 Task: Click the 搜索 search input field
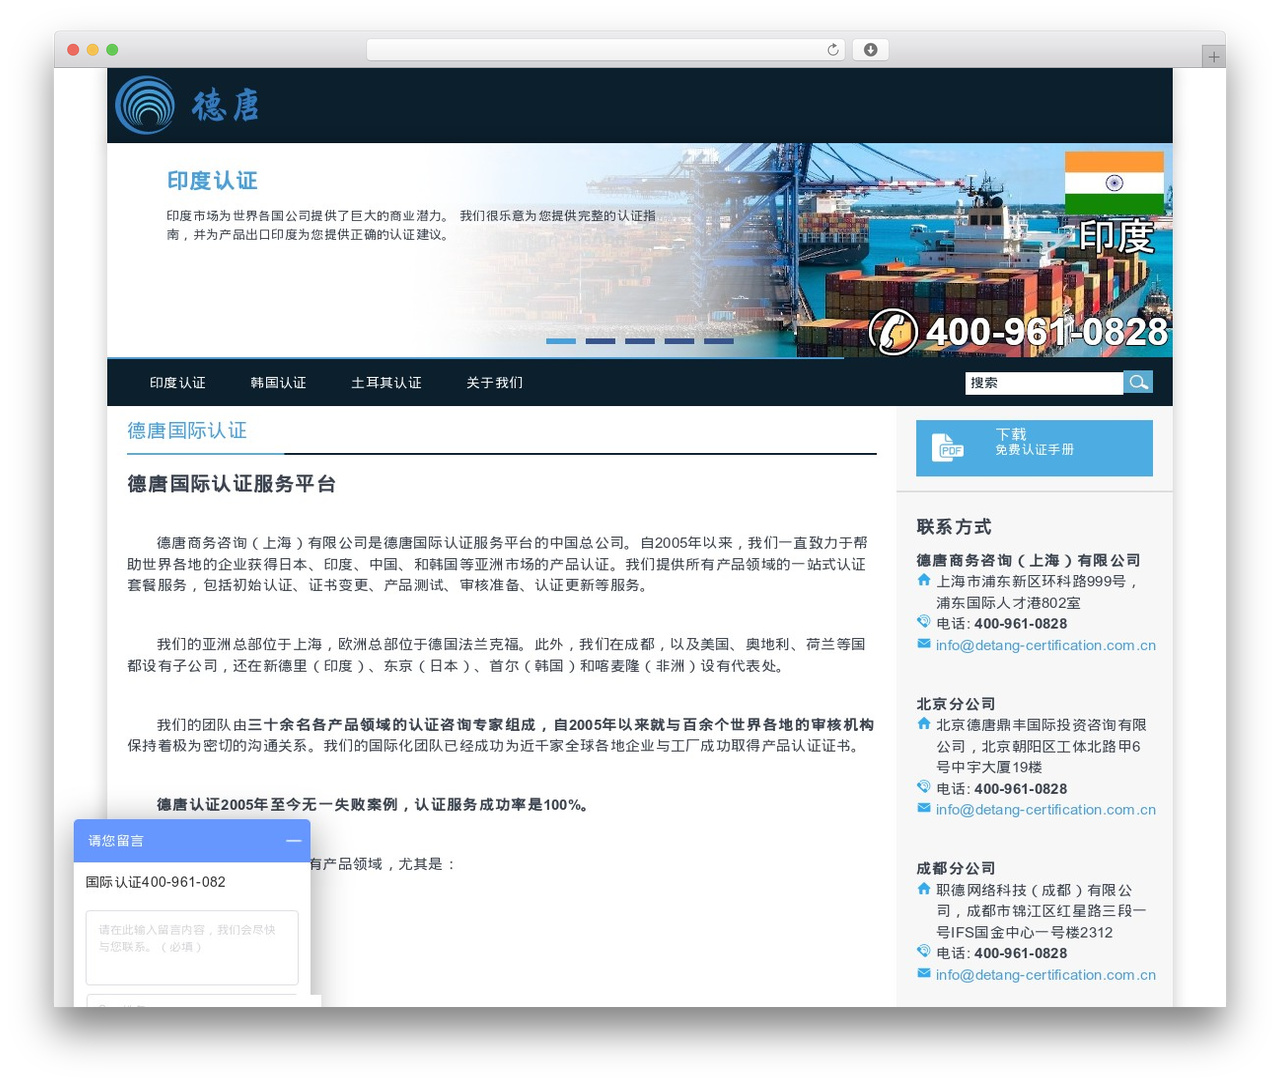pyautogui.click(x=1044, y=383)
